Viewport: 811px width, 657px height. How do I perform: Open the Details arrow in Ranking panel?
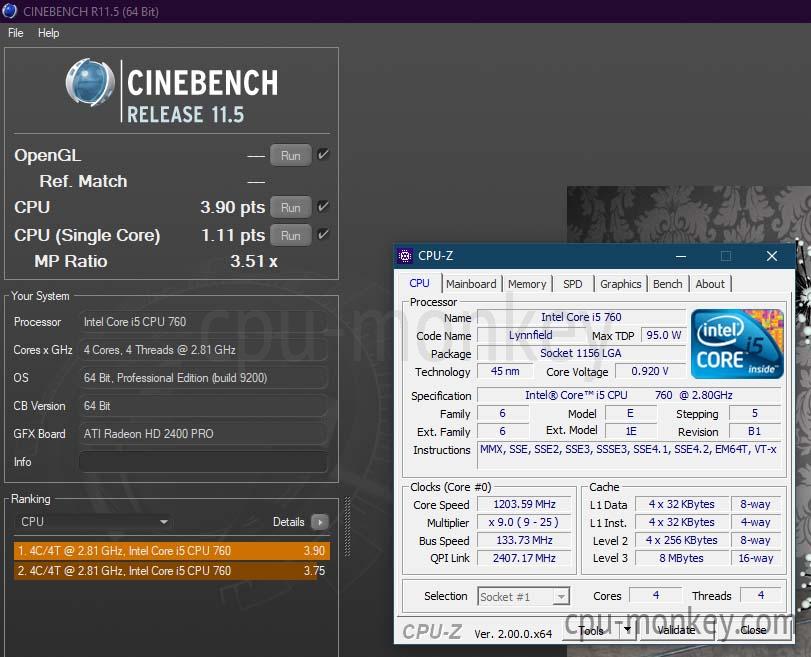320,522
